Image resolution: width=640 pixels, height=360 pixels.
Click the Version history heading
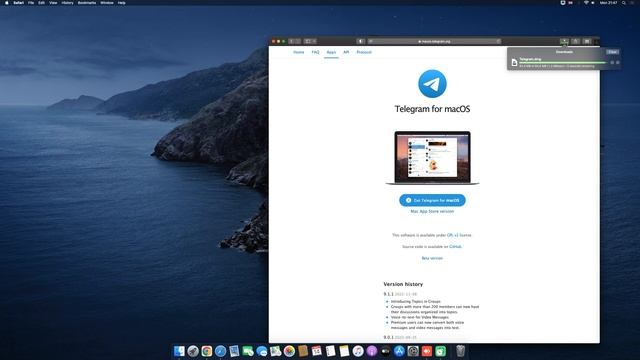pyautogui.click(x=403, y=284)
